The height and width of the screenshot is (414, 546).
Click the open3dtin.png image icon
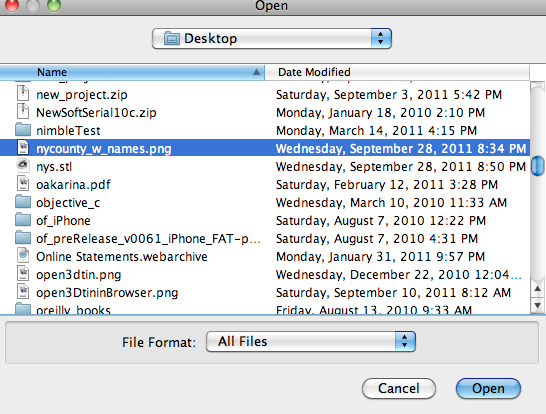pos(23,274)
